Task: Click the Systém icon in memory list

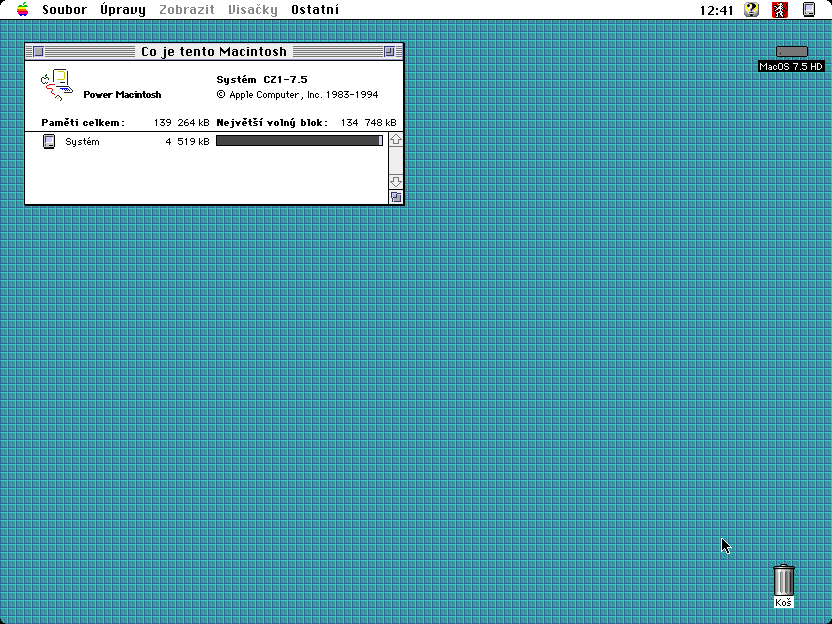Action: [50, 142]
